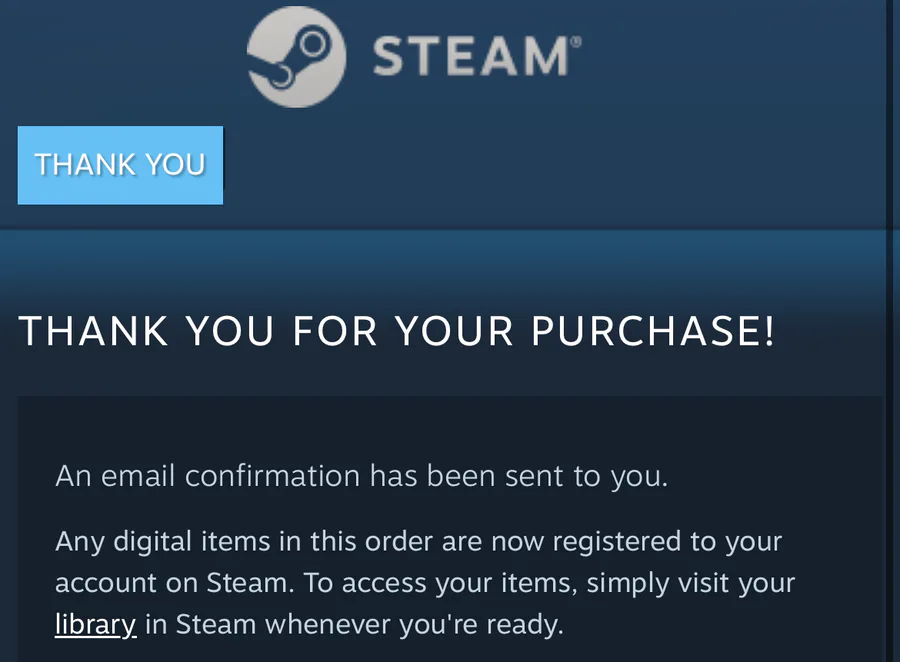Screen dimensions: 900x662
Task: Click the round Steam logo icon
Action: click(x=296, y=57)
